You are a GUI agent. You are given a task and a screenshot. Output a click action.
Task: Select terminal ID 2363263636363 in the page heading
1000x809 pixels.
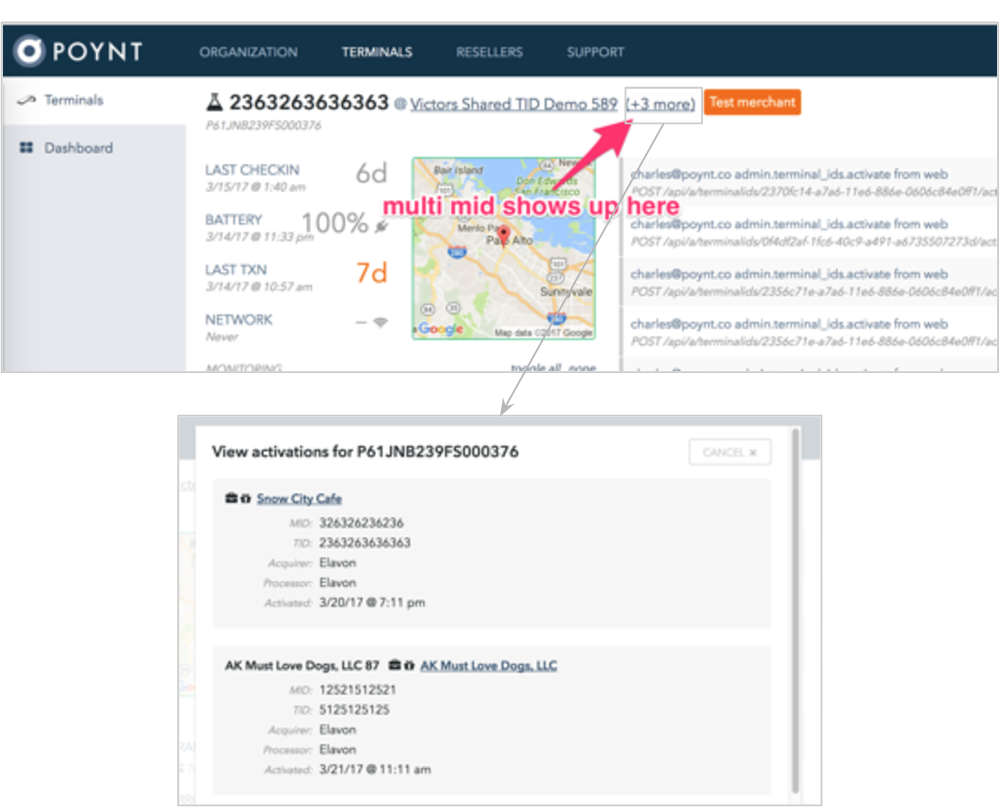point(309,102)
